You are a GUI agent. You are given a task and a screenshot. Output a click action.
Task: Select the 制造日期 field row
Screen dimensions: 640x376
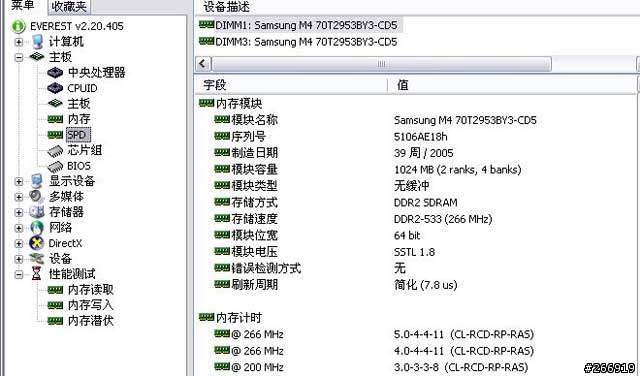[254, 153]
